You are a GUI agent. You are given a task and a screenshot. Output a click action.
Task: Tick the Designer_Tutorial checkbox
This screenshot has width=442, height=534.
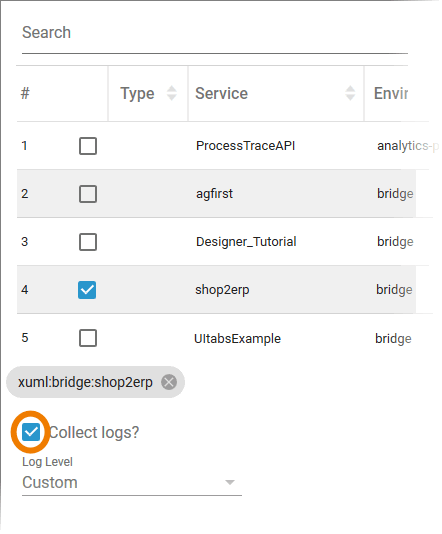pos(88,242)
